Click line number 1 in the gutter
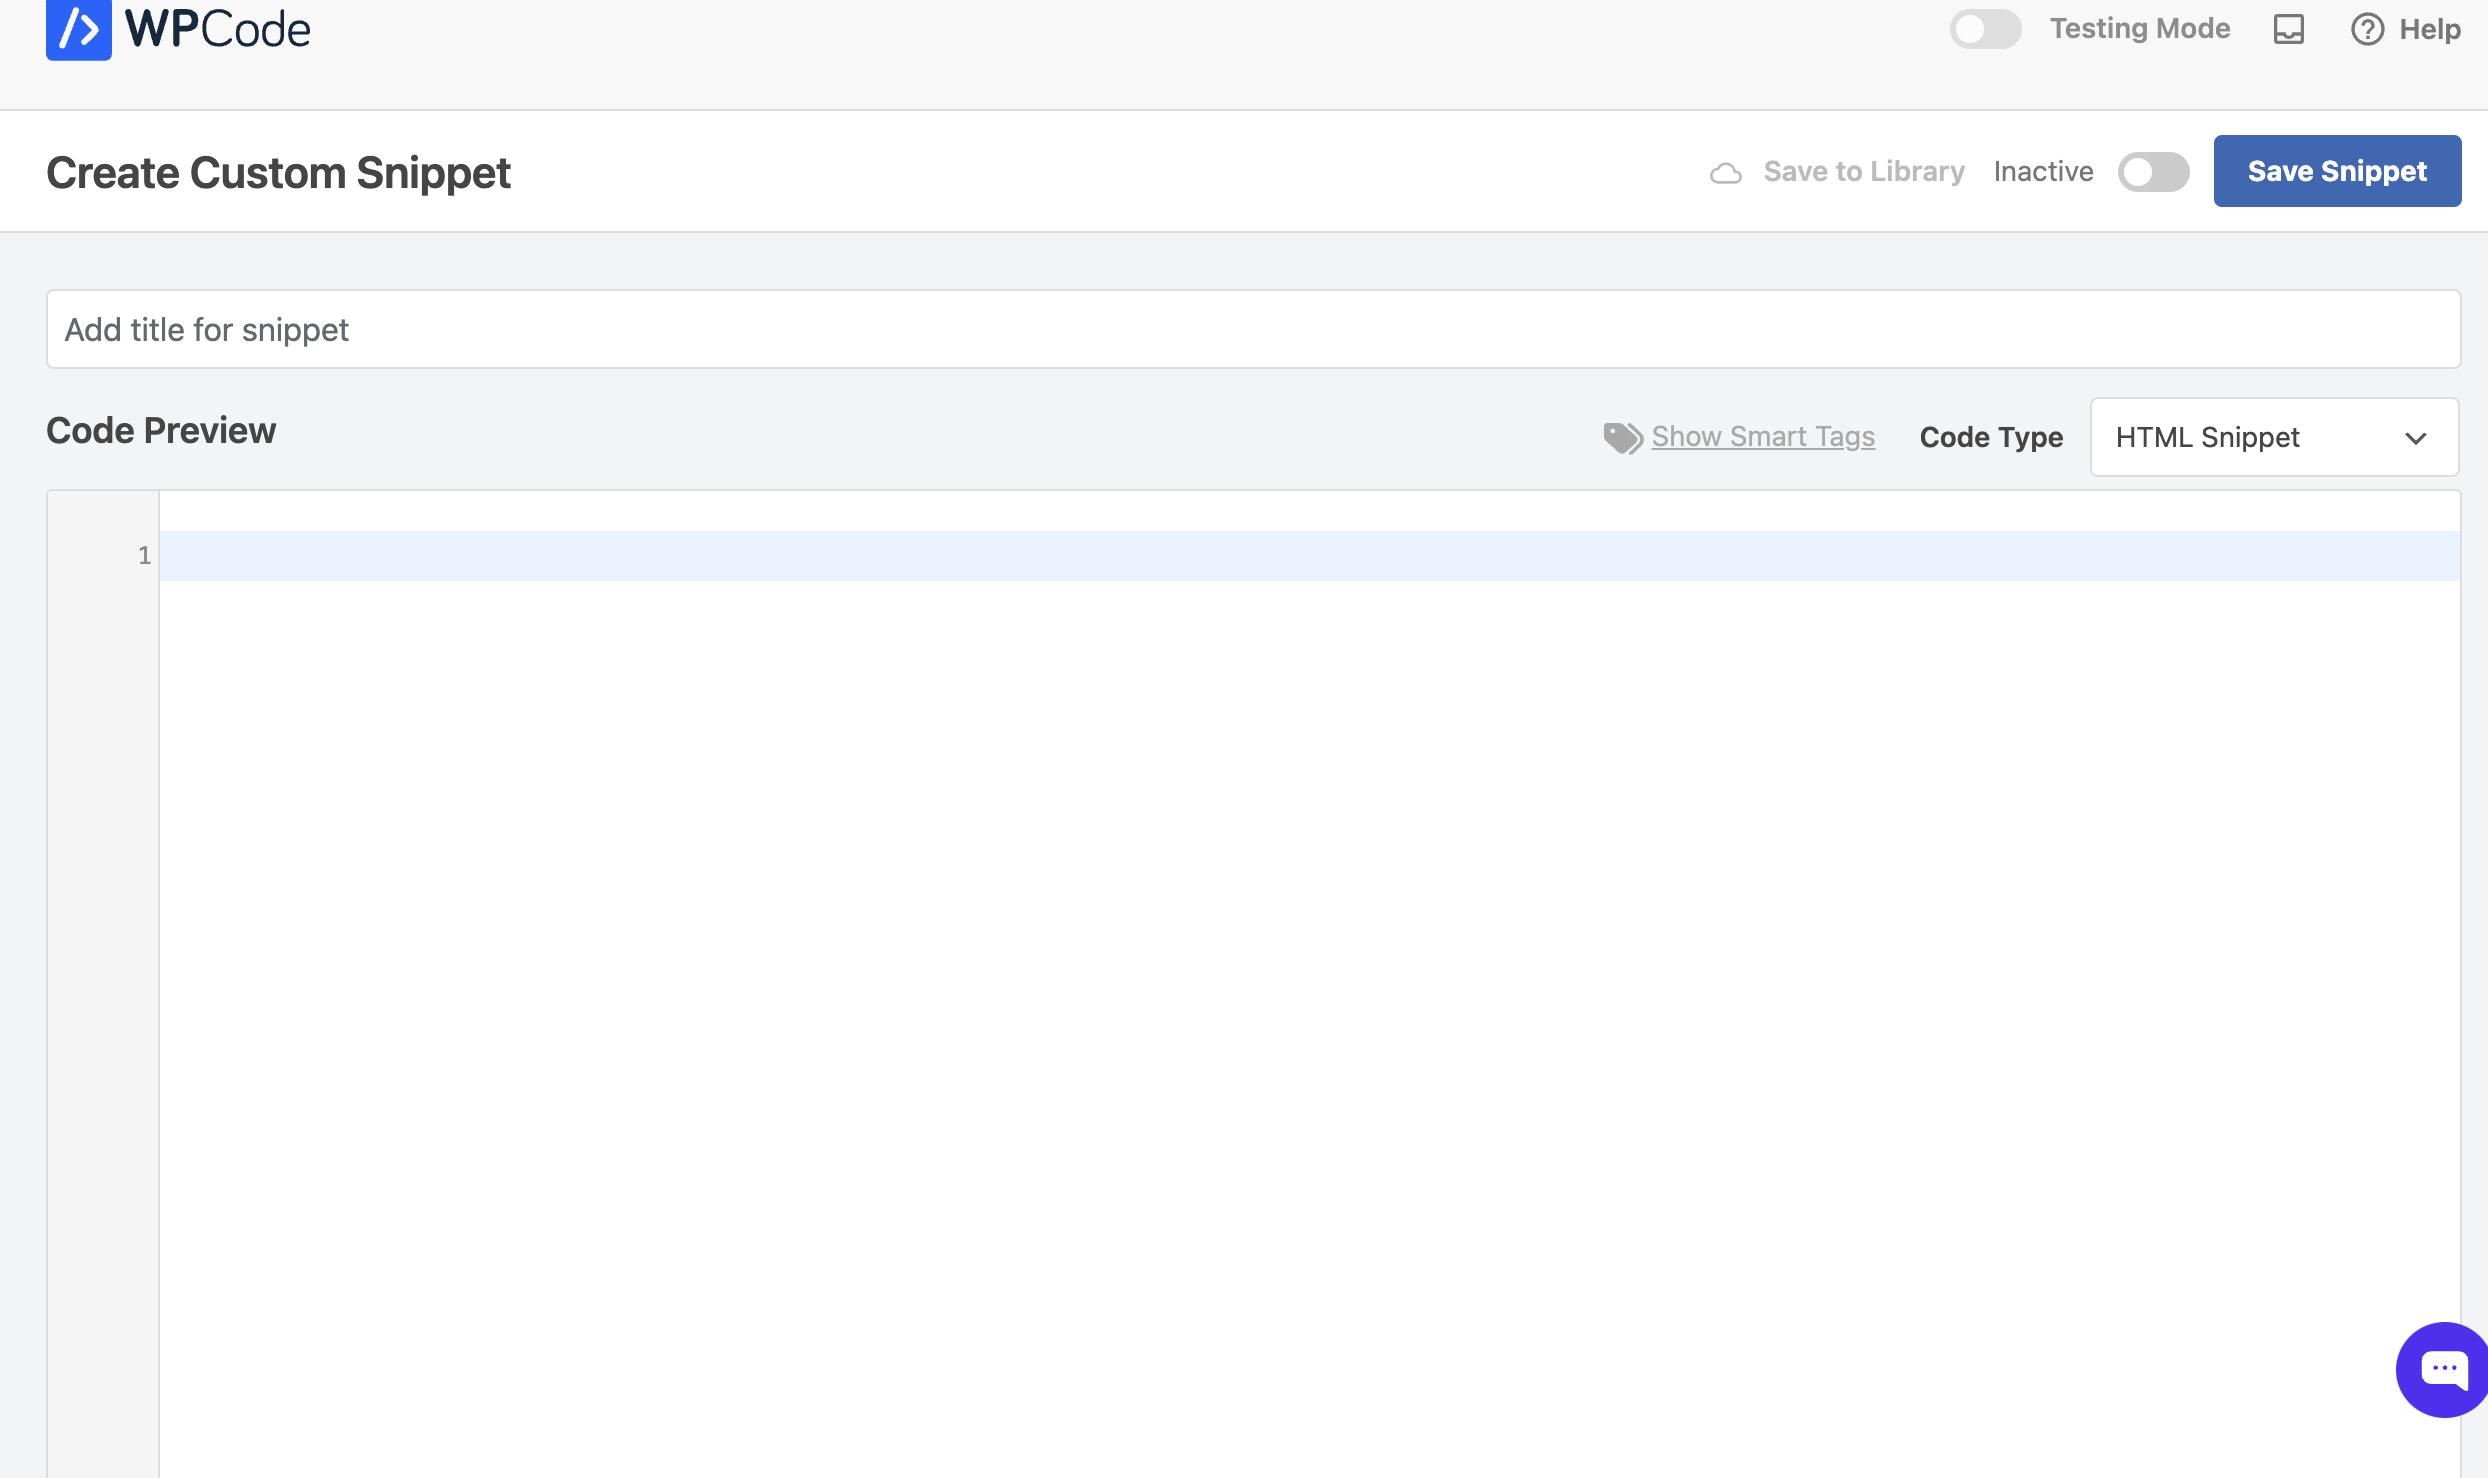Screen dimensions: 2488x1478 click(x=145, y=556)
